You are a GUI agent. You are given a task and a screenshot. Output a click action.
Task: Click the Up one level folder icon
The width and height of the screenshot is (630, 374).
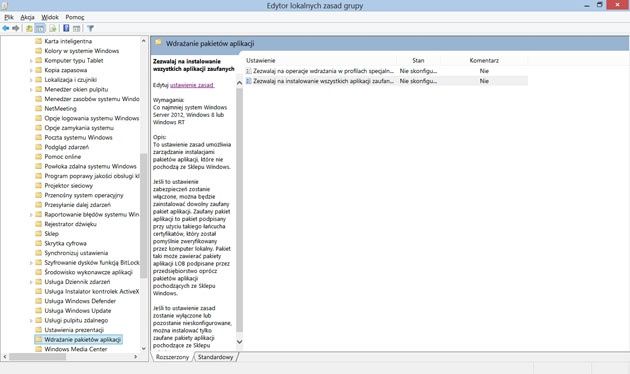tap(29, 28)
